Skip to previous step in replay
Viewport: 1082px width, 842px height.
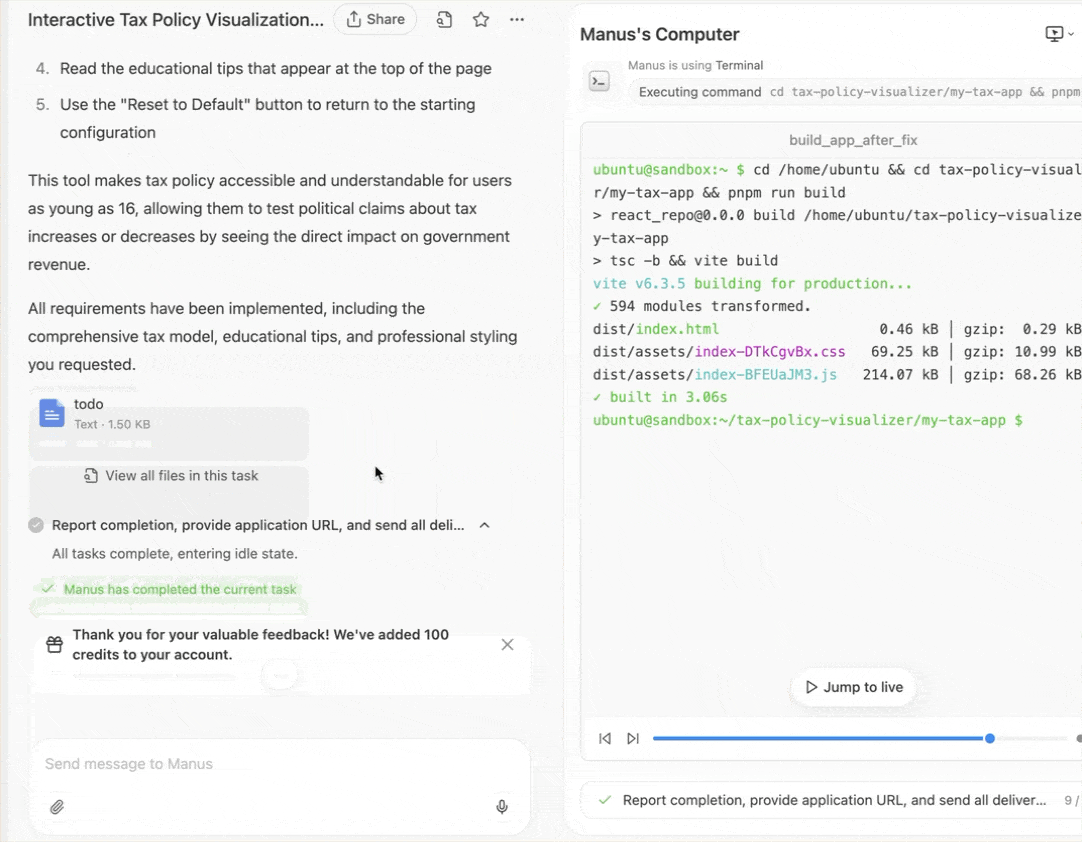(x=605, y=738)
